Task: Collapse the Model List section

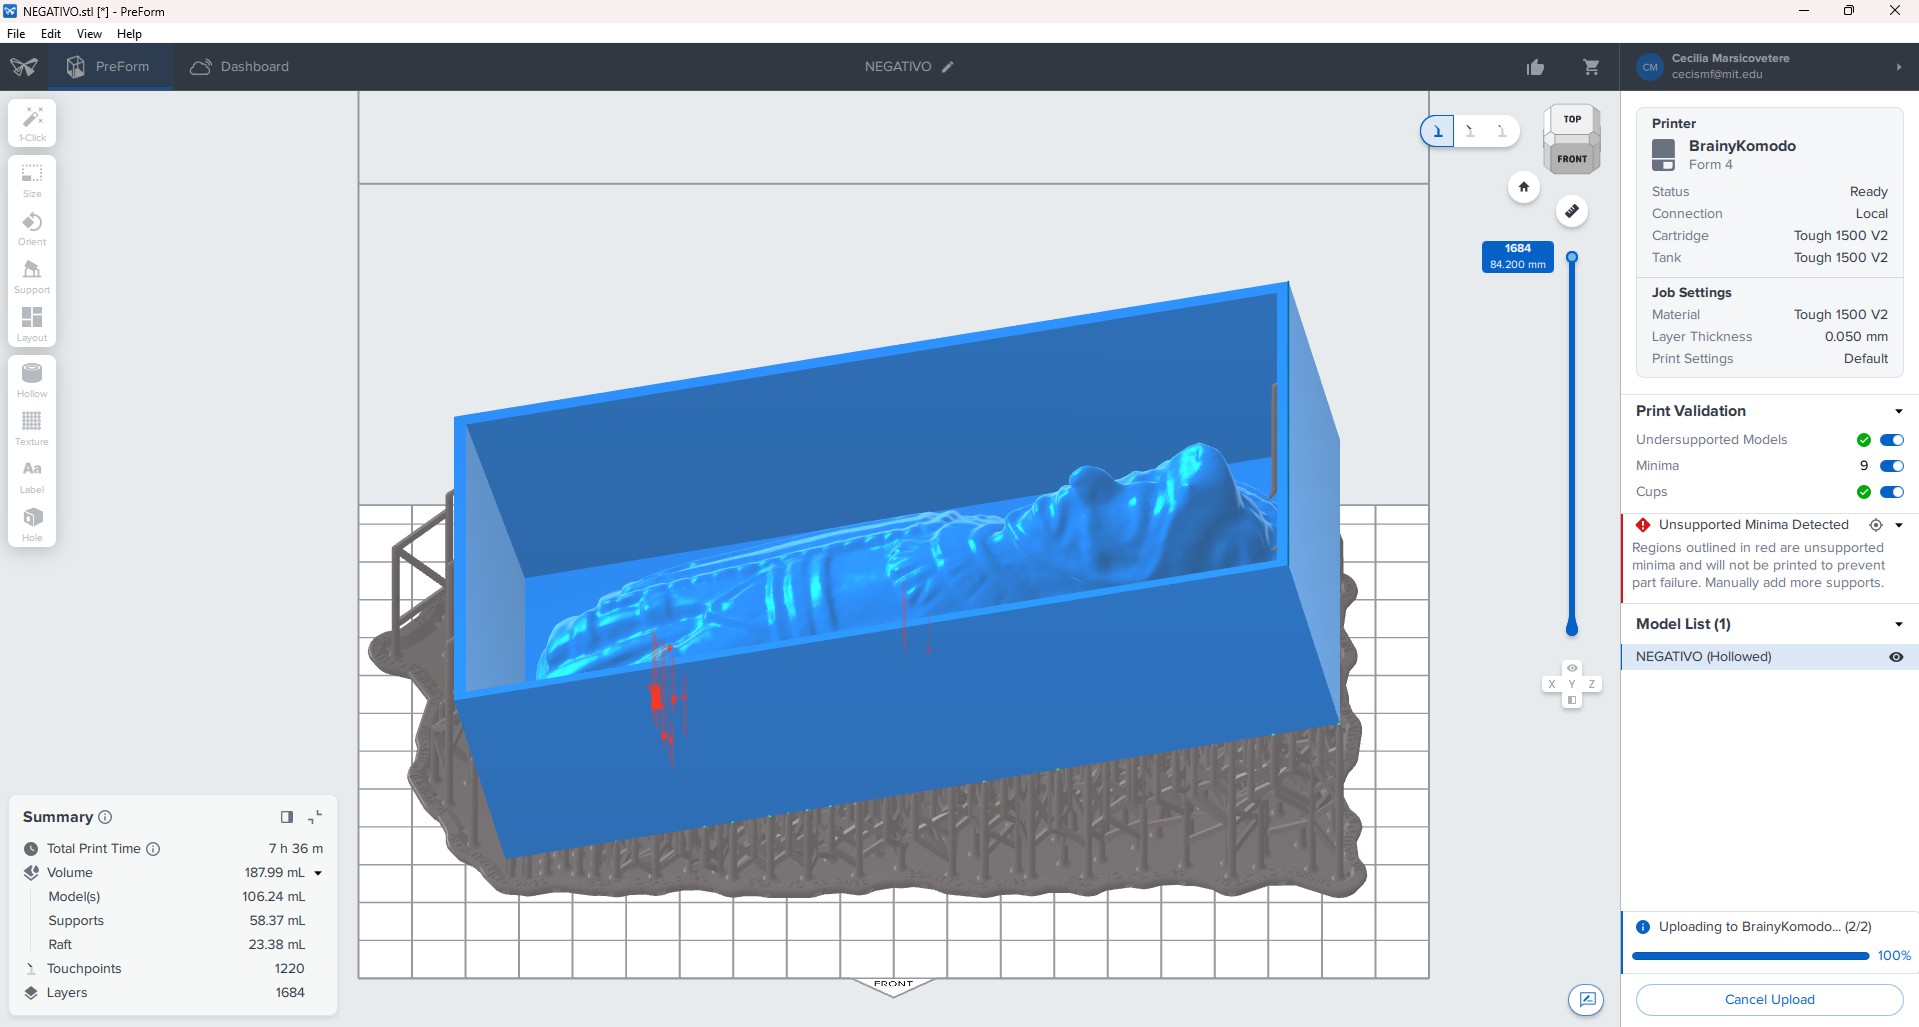Action: 1898,624
